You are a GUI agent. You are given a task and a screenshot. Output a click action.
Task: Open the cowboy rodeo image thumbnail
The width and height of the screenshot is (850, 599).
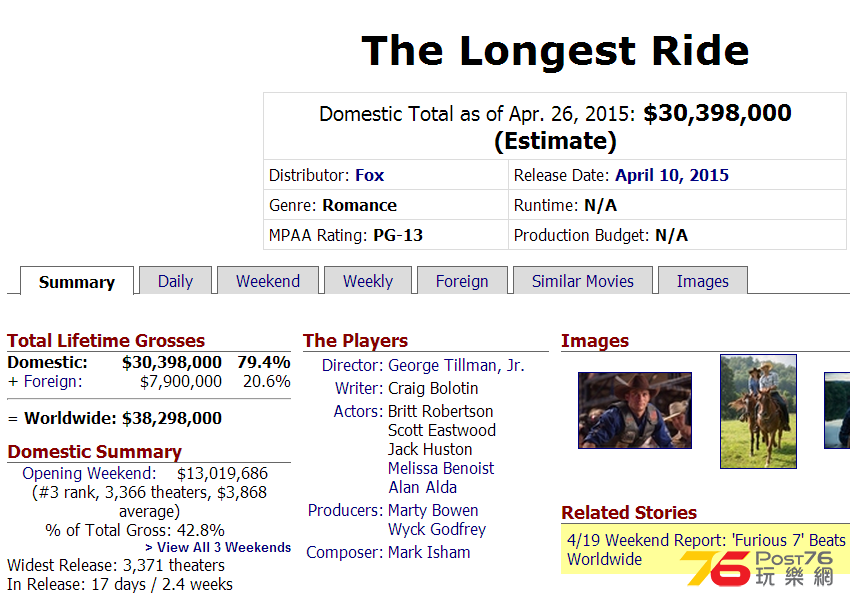click(x=635, y=410)
